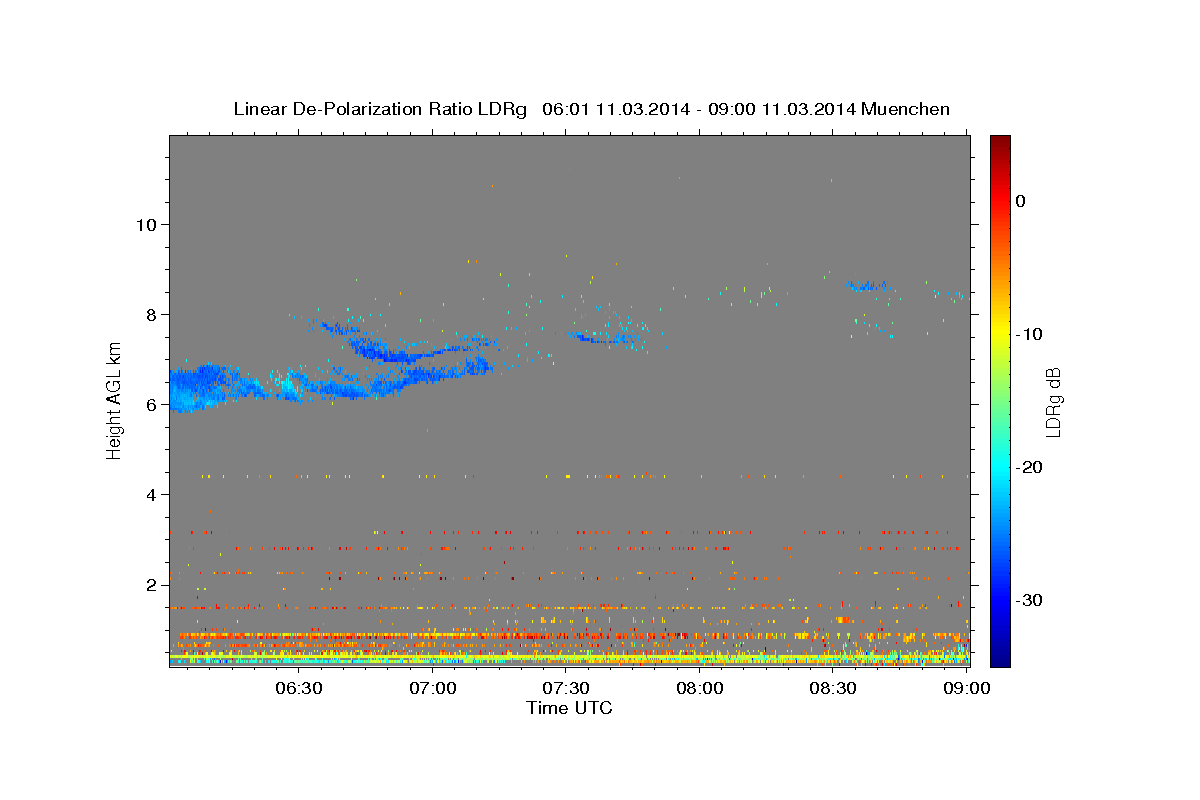Click the height tick label "2"

click(150, 584)
